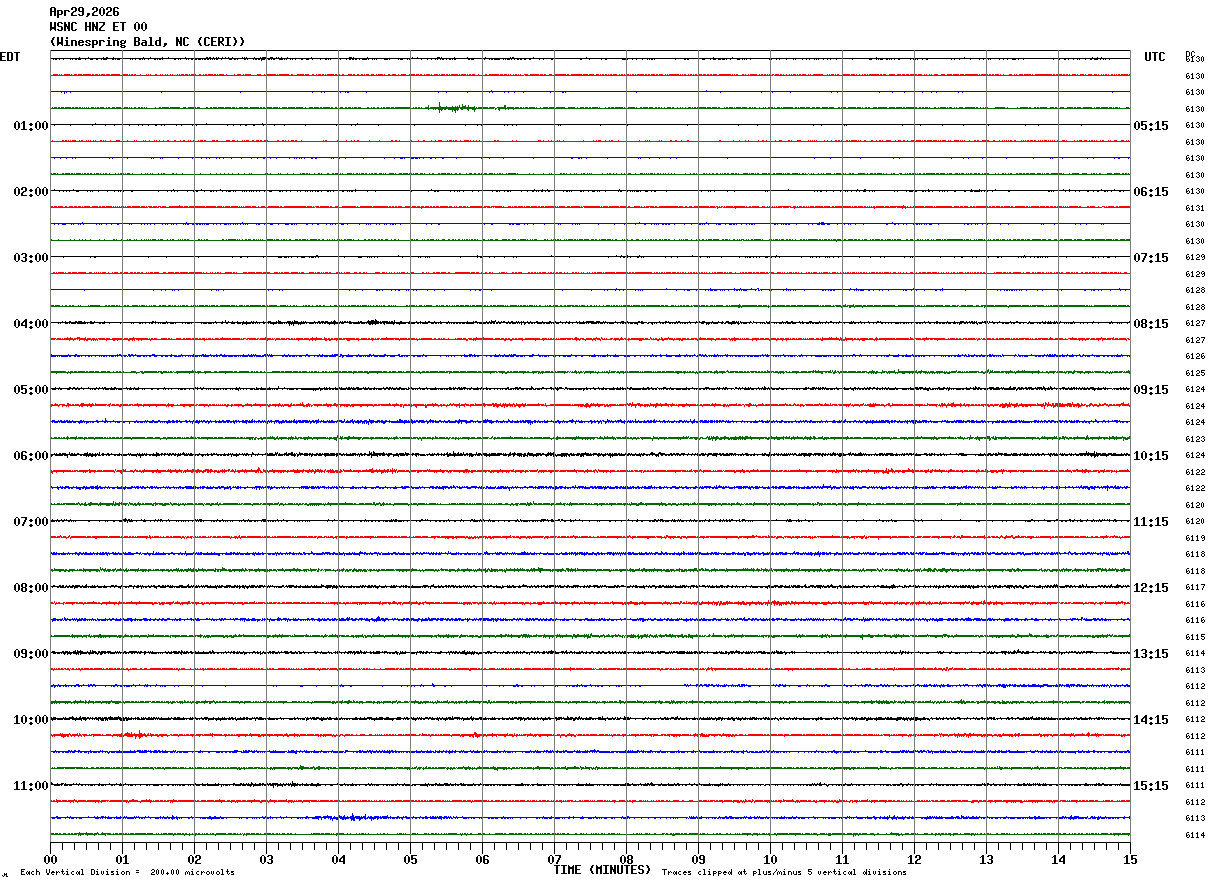The width and height of the screenshot is (1210, 886).
Task: Select the 08:00 EDT row label
Action: click(x=31, y=588)
